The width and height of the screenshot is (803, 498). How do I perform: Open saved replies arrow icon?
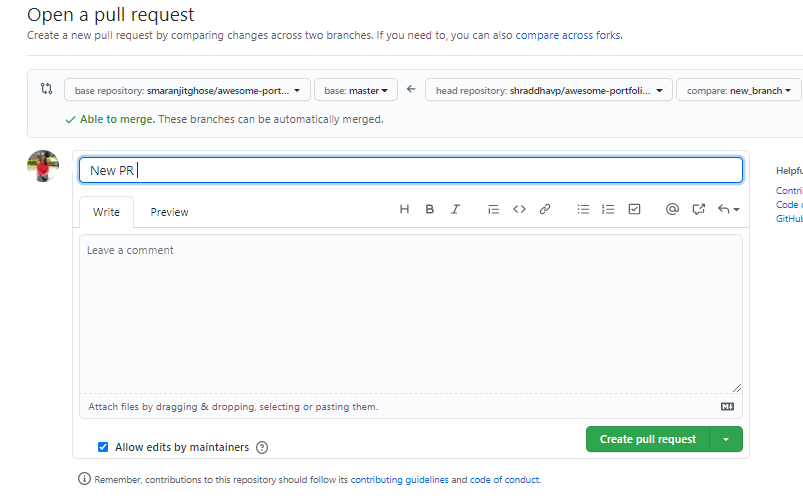point(728,209)
